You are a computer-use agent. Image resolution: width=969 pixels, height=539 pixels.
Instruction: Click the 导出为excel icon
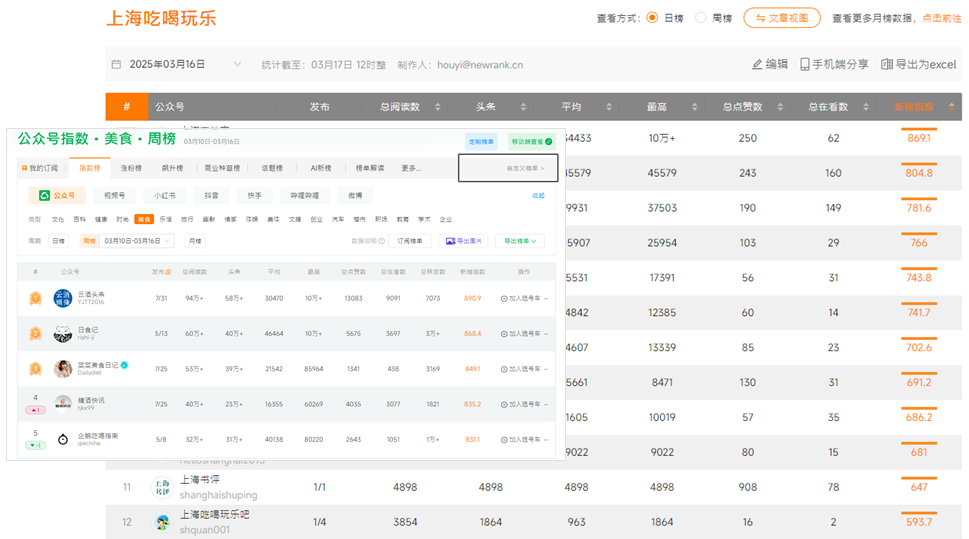click(887, 65)
